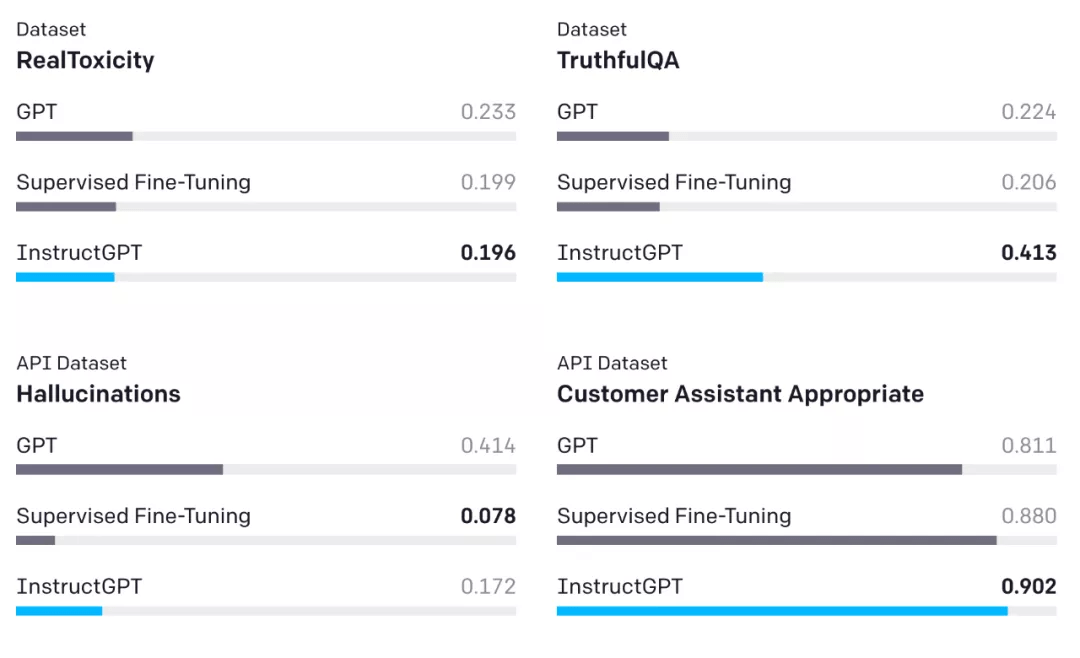Click the RealToxicity dataset title
This screenshot has height=658, width=1080.
[x=85, y=60]
